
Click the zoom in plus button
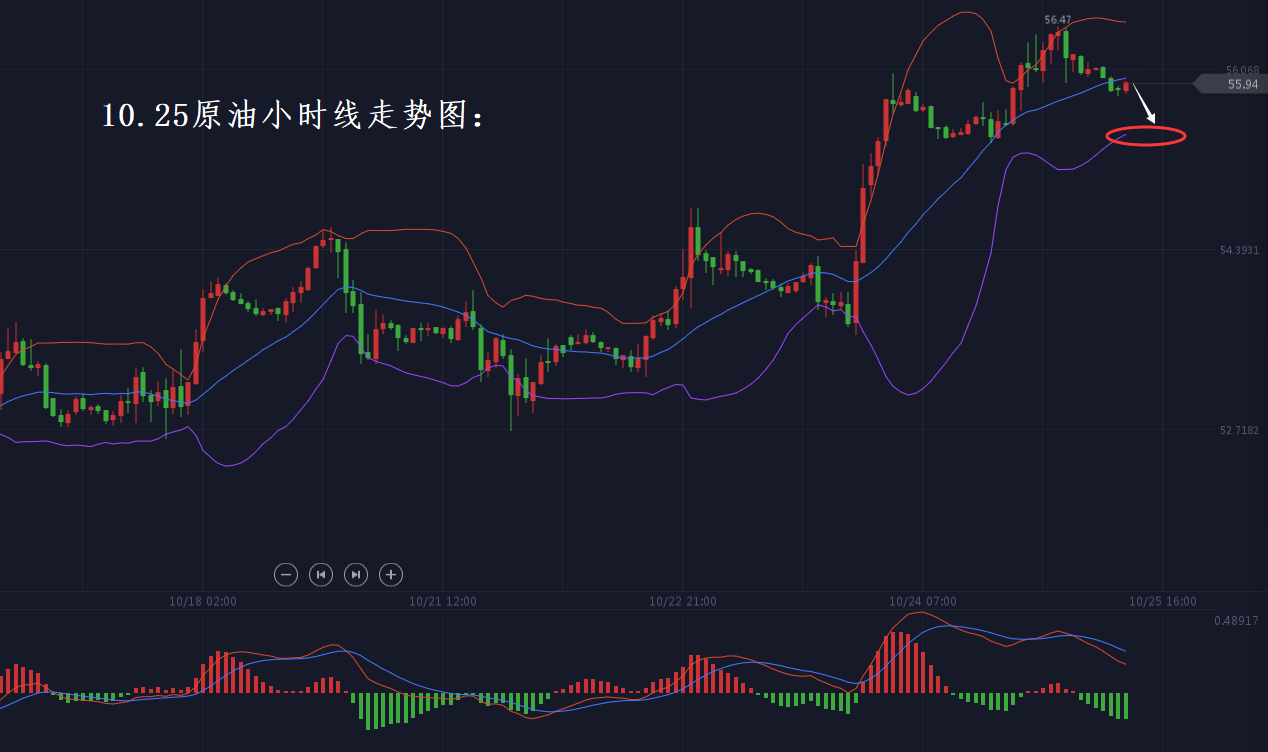pyautogui.click(x=392, y=574)
